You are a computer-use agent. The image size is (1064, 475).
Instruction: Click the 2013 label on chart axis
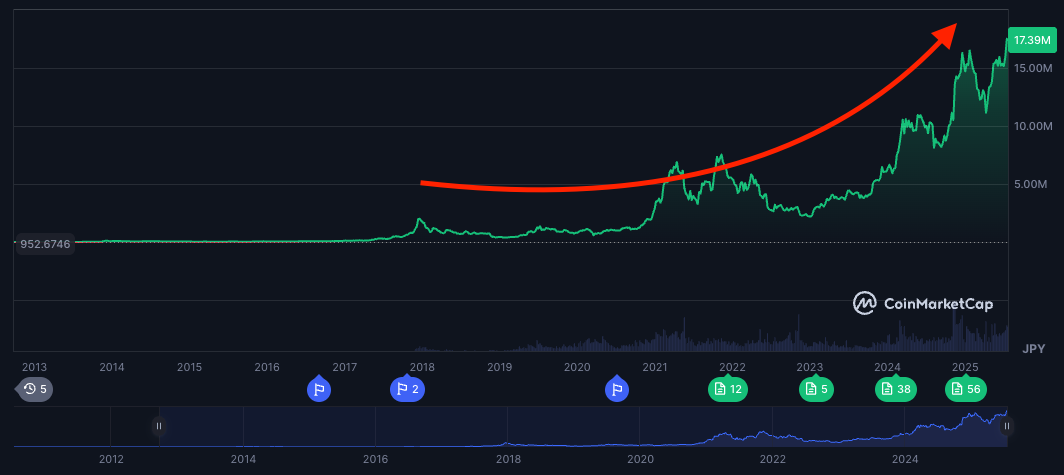(x=35, y=367)
